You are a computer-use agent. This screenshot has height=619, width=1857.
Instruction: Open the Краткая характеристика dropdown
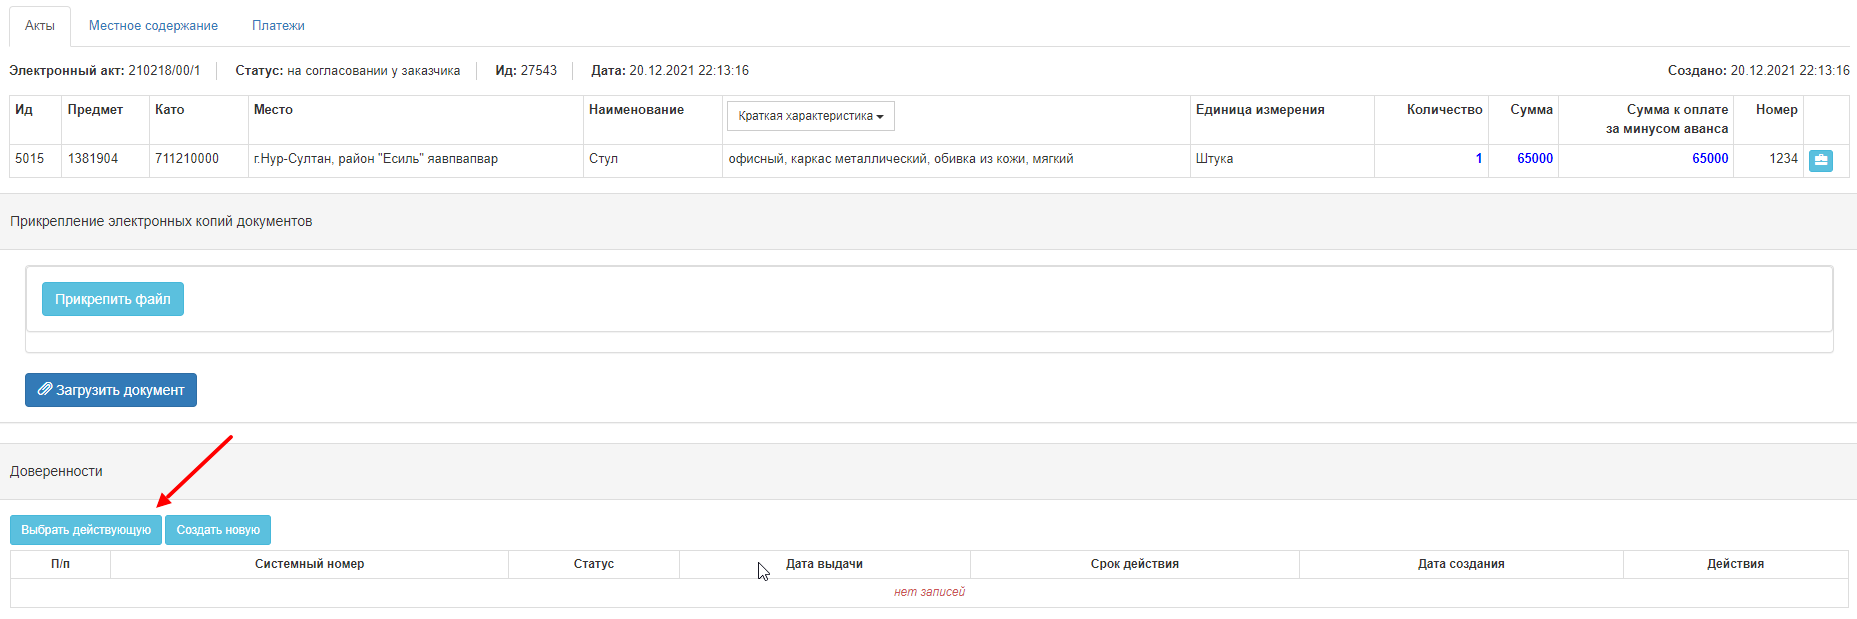tap(810, 116)
